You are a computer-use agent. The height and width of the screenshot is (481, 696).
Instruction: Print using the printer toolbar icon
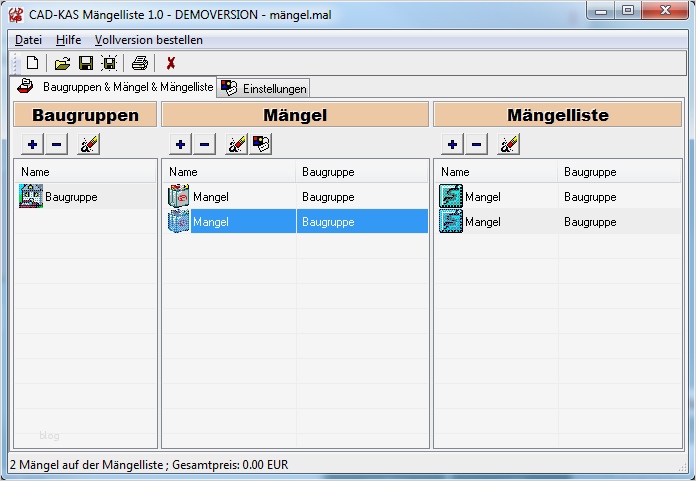pyautogui.click(x=140, y=63)
